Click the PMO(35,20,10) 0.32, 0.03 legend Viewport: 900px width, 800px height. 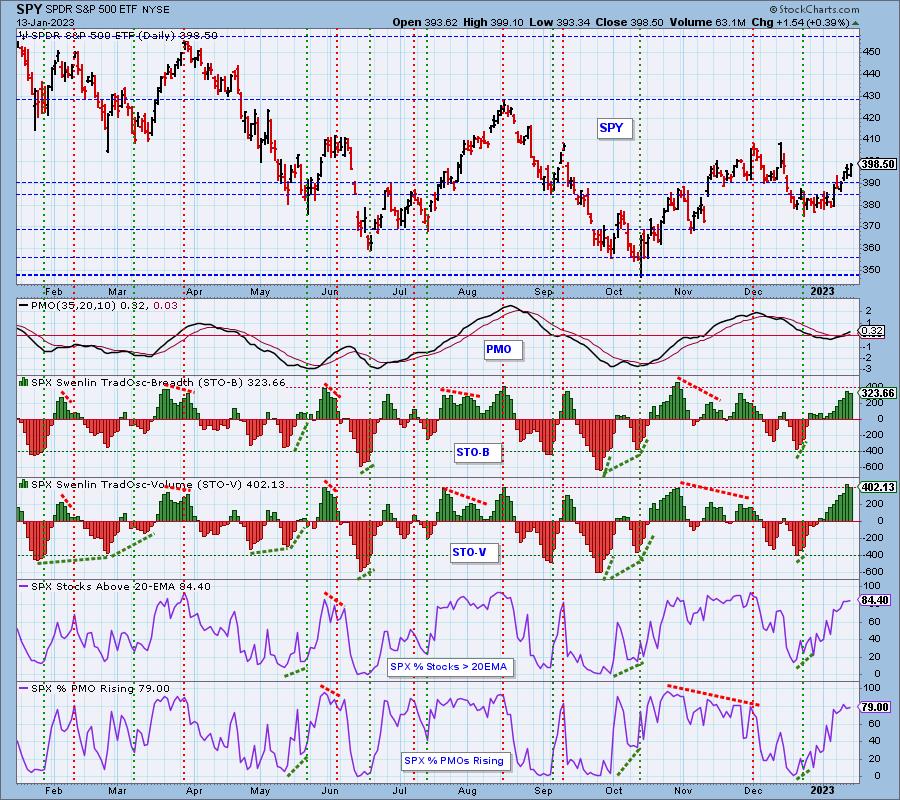click(x=104, y=305)
